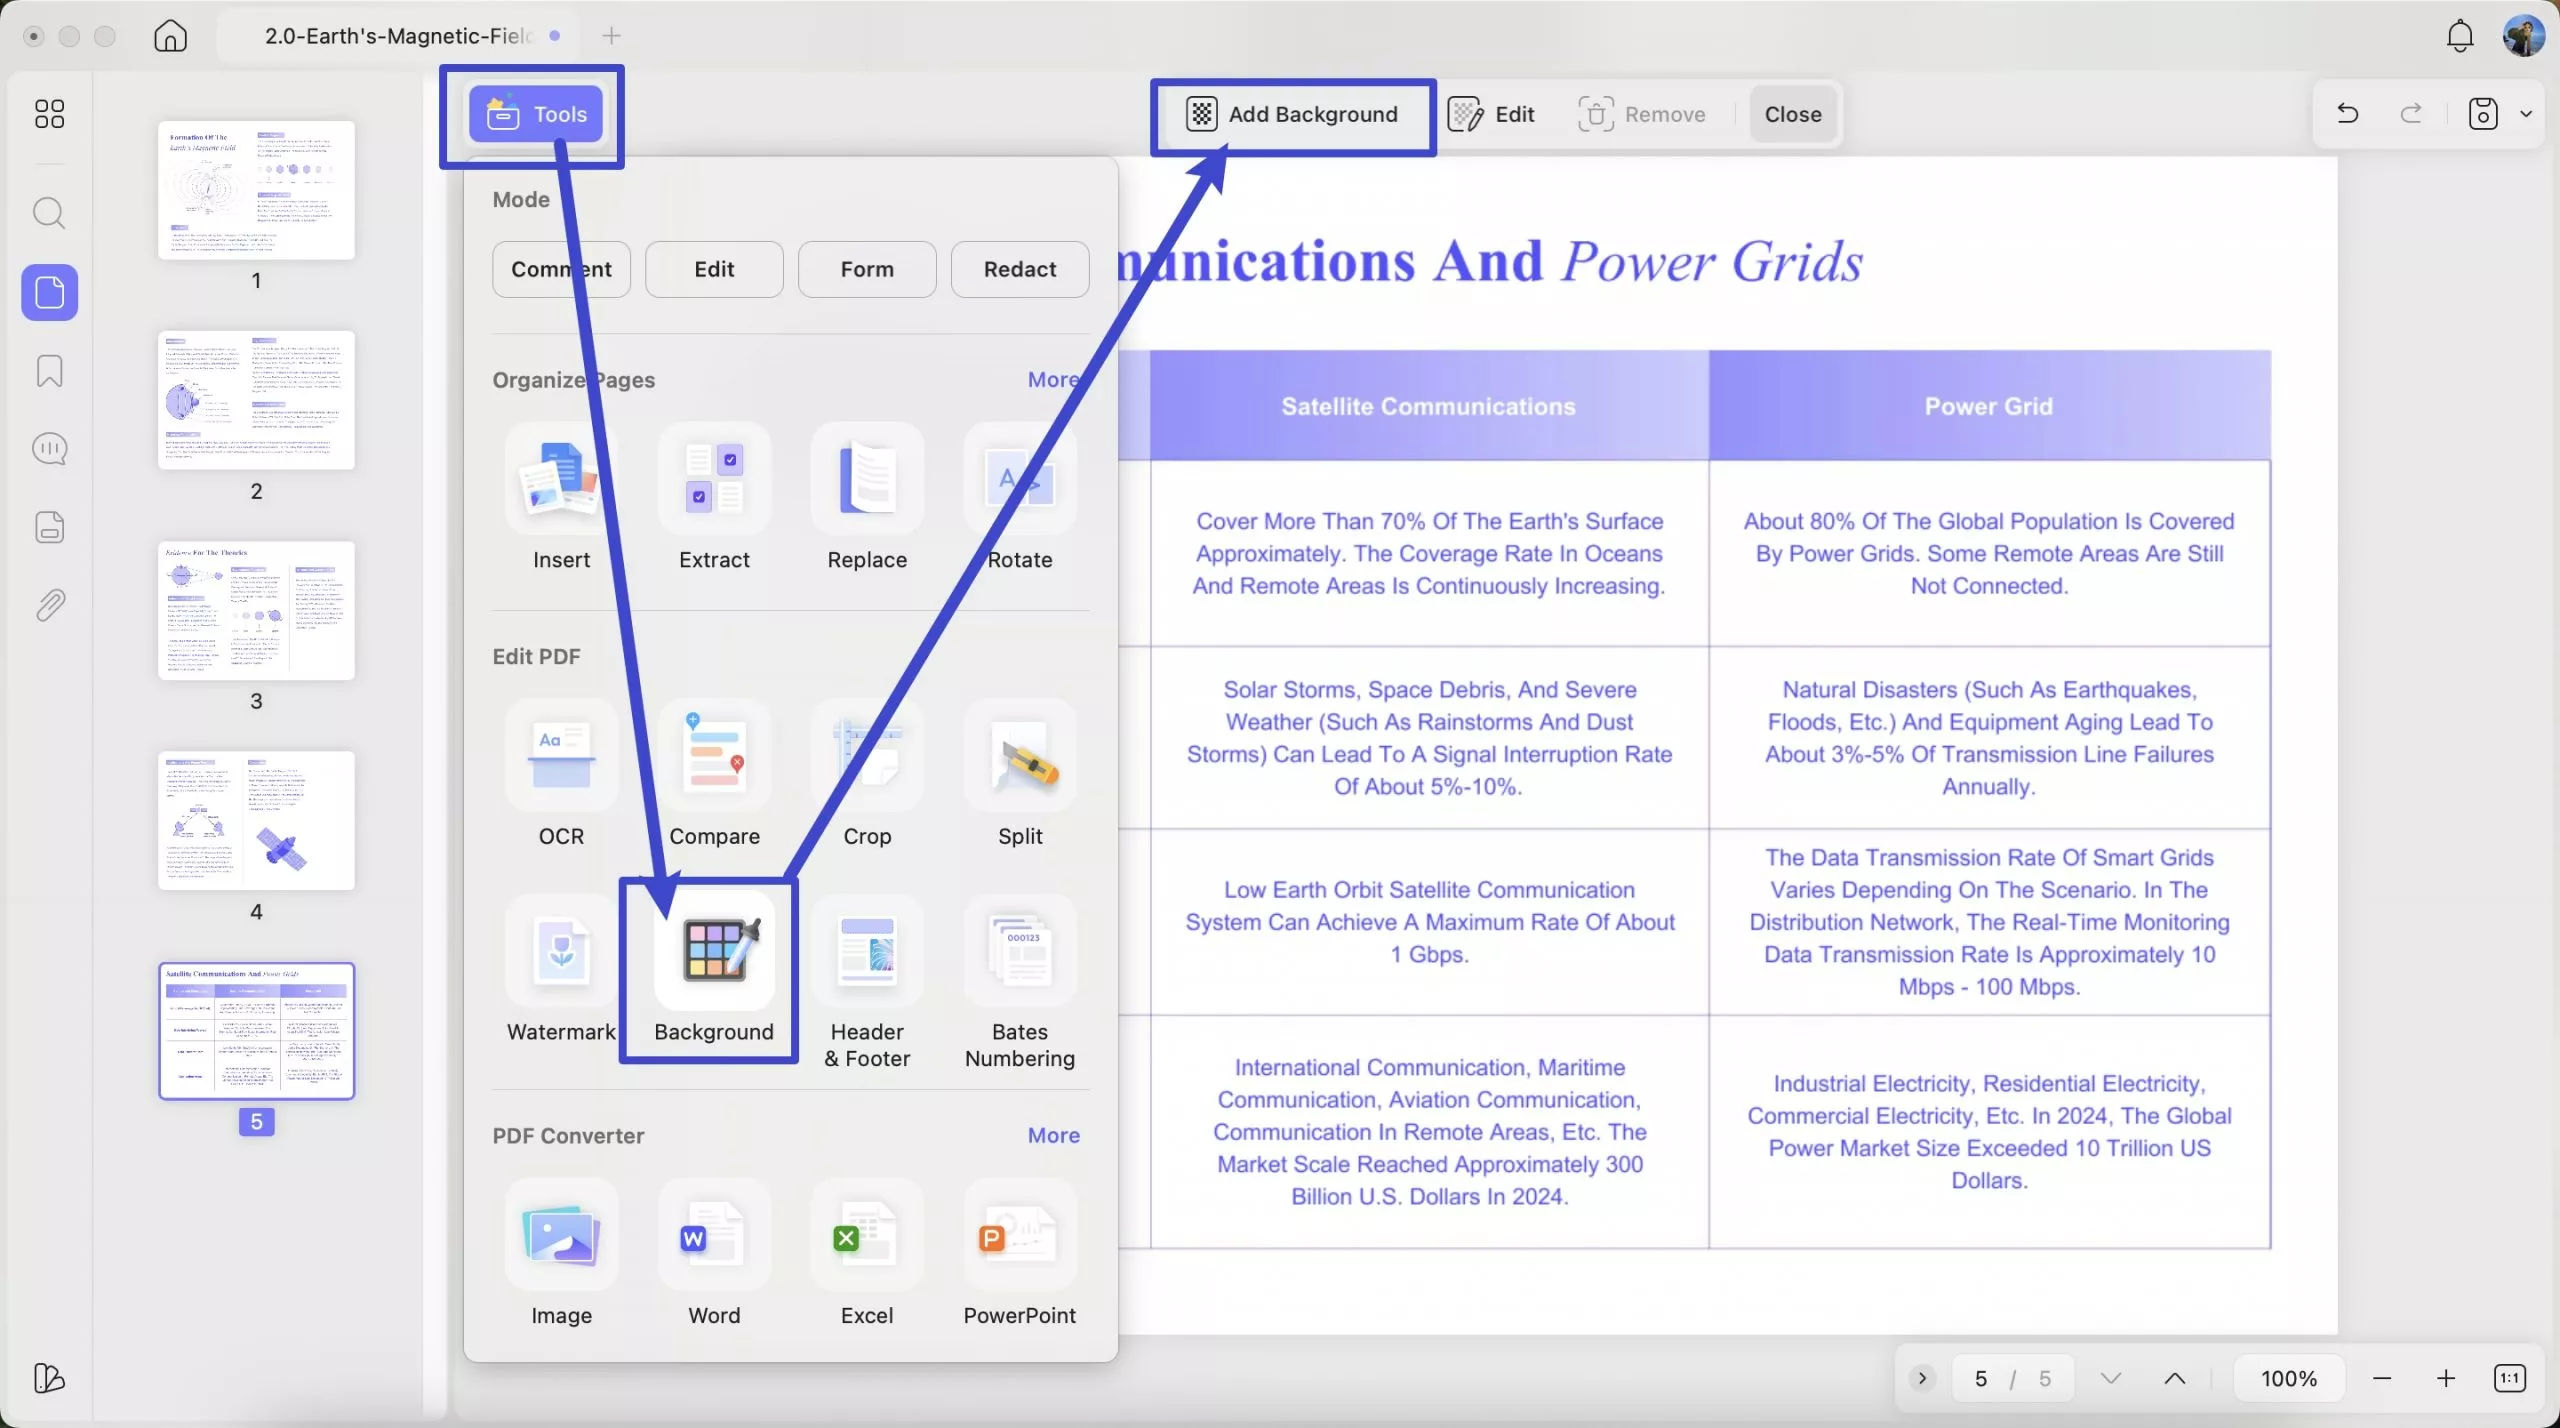Go to next page with down chevron
The image size is (2560, 1428).
pos(2111,1379)
